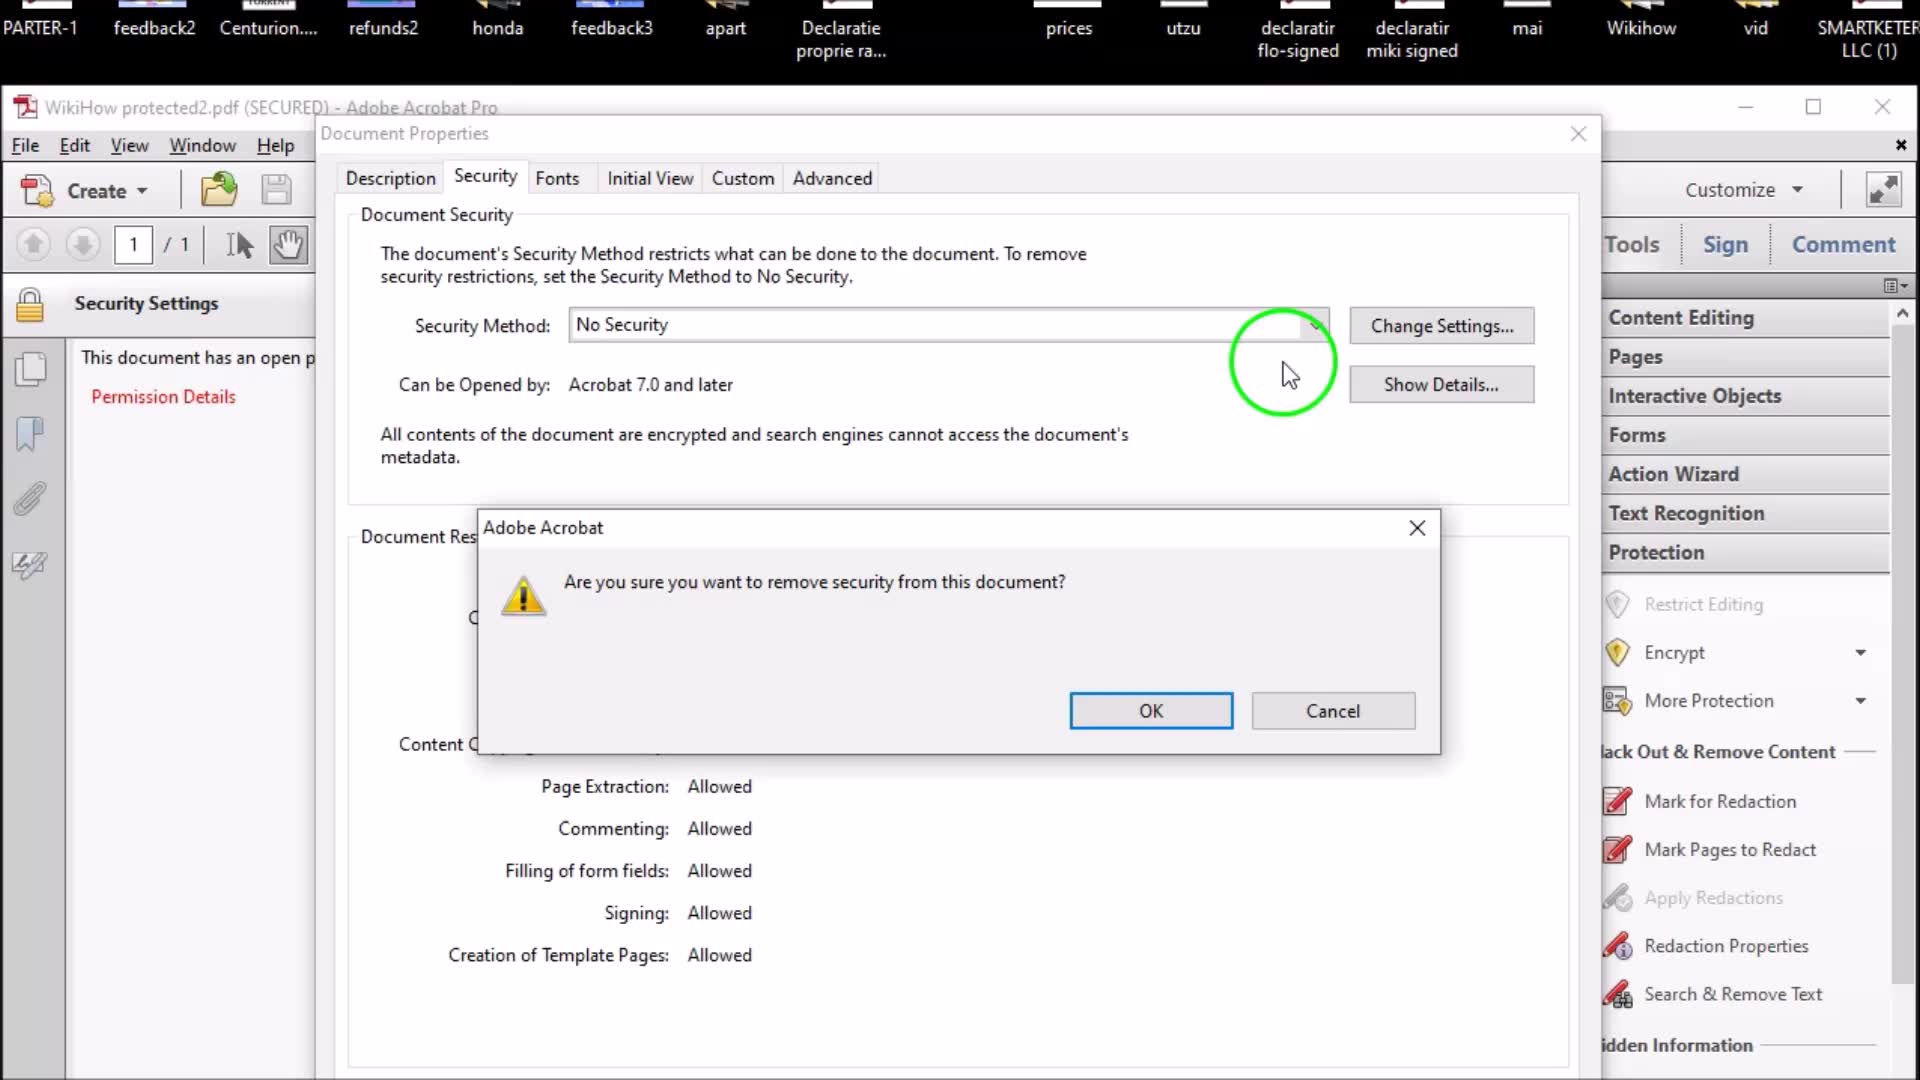Click the Save disk icon
The width and height of the screenshot is (1920, 1080).
click(276, 190)
